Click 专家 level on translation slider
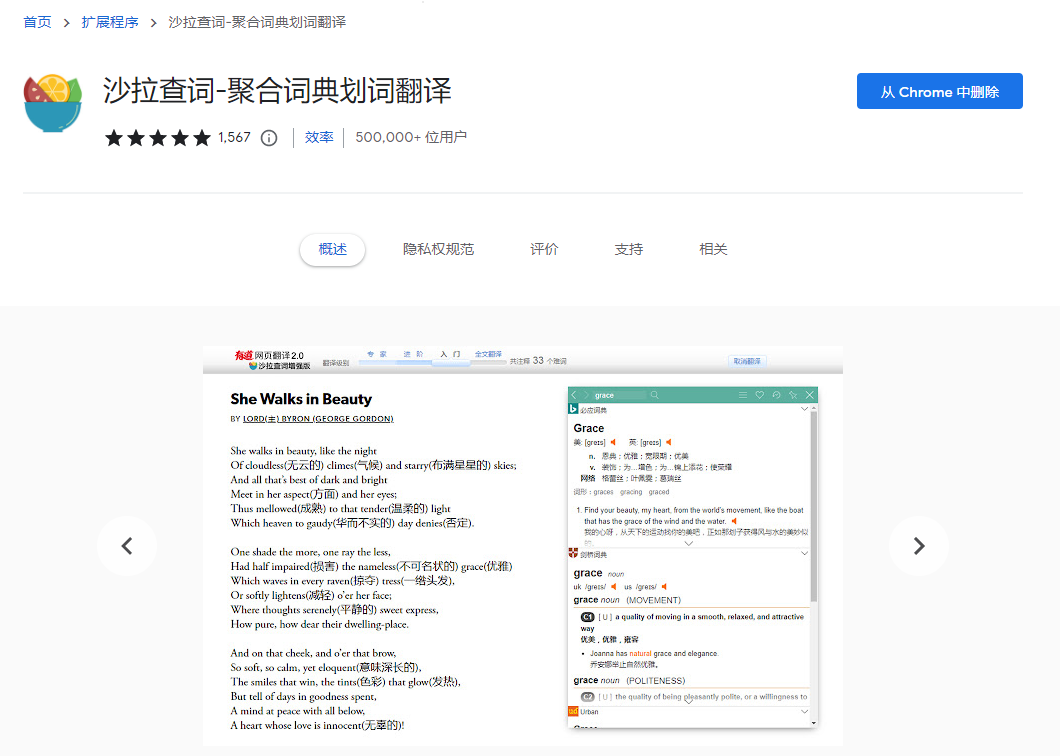Viewport: 1060px width, 756px height. pos(377,354)
